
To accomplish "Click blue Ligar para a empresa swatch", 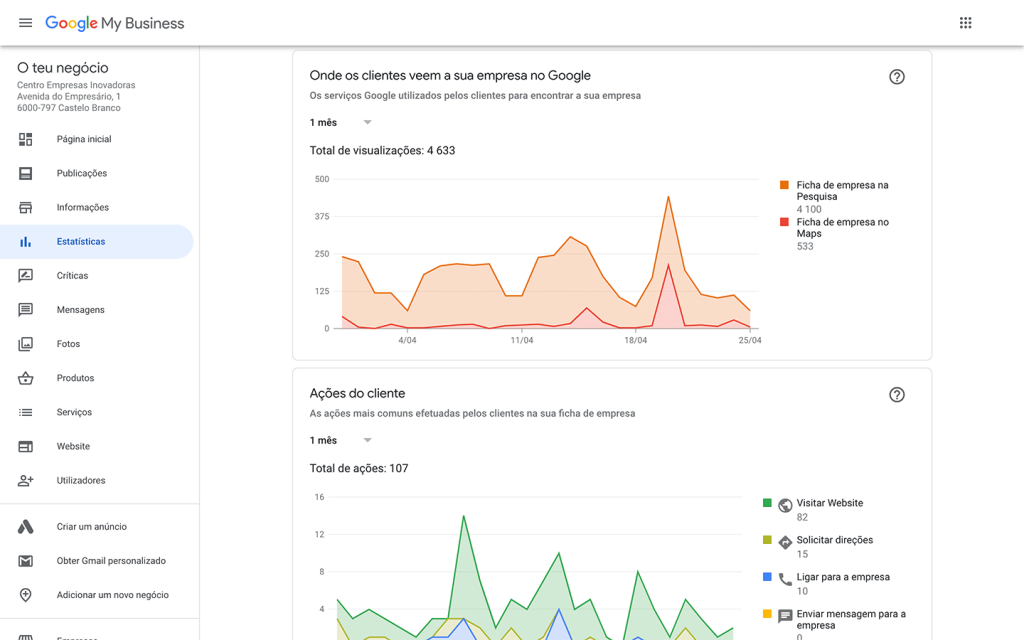I will [767, 577].
